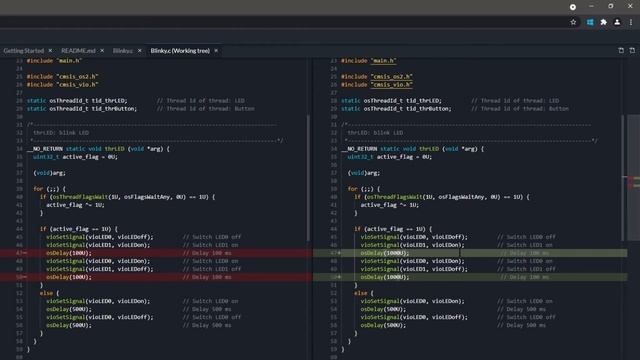Click __NO_RETURN thrLED function line in left pane
Image resolution: width=640 pixels, height=360 pixels.
point(98,149)
